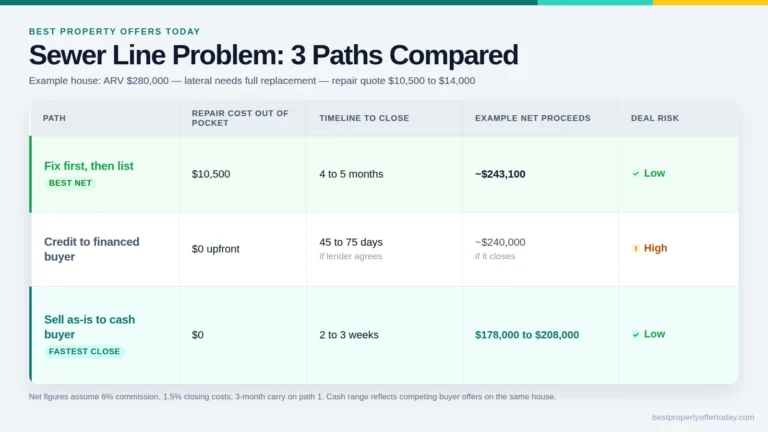This screenshot has width=768, height=432.
Task: Click the orange warning icon beside High
Action: coord(636,248)
